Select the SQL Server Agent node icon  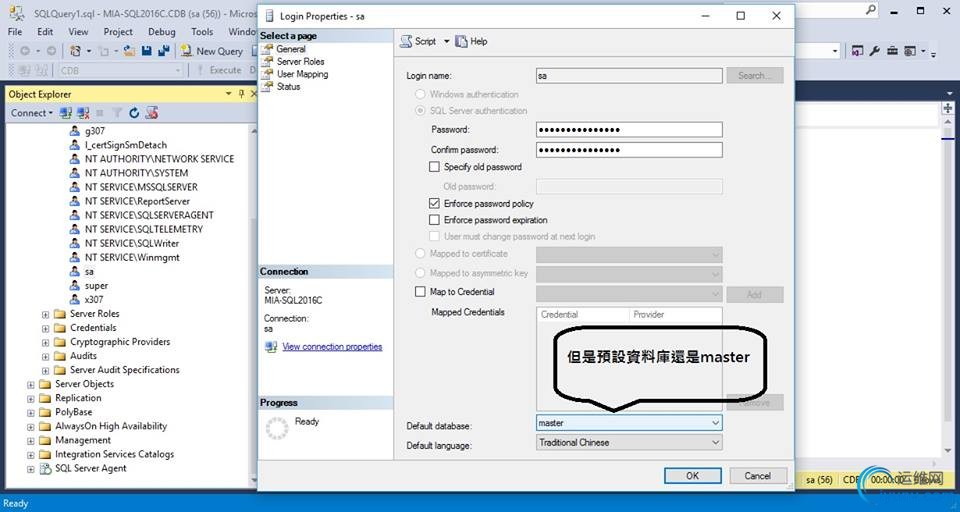click(x=45, y=469)
